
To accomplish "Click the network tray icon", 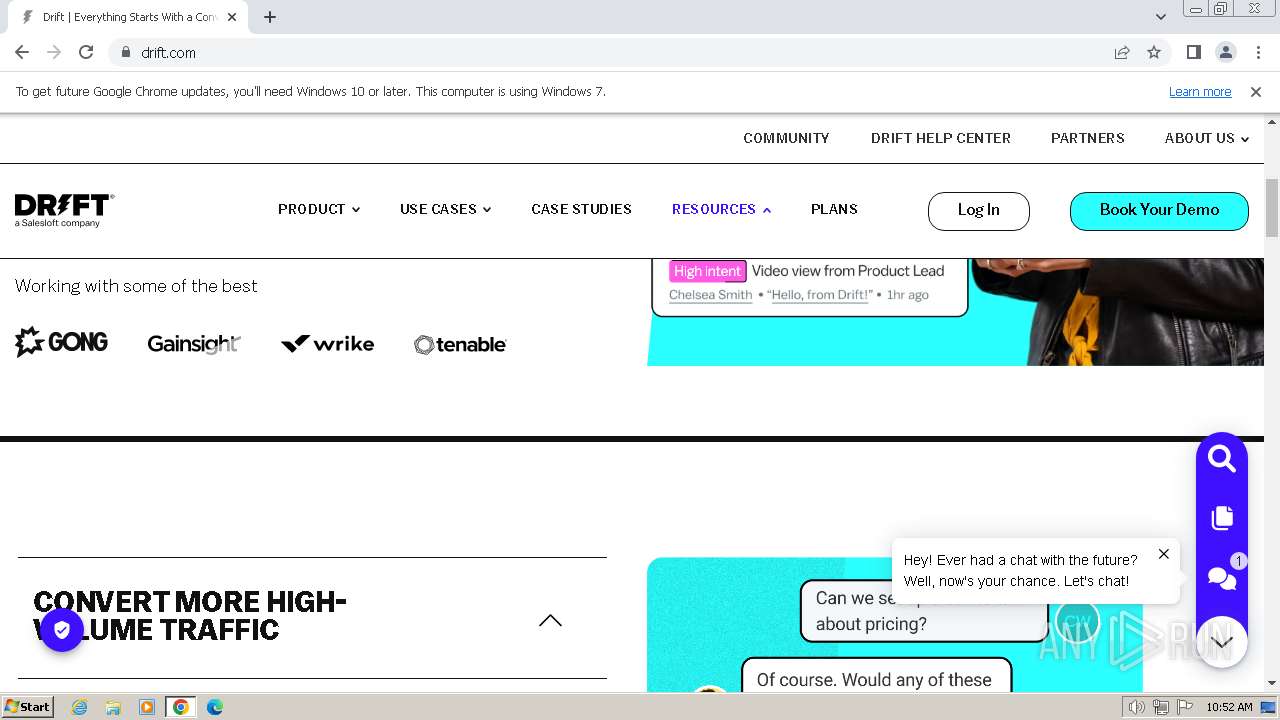I will [x=1160, y=707].
